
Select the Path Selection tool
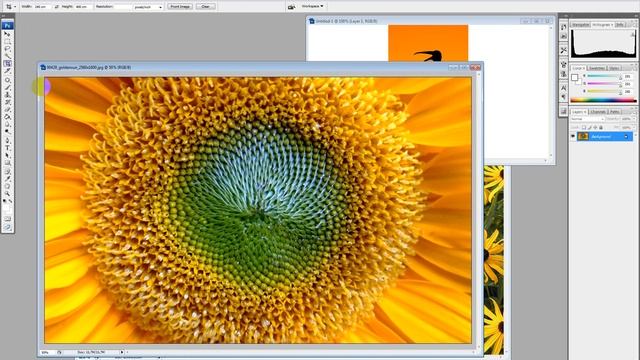(7, 155)
